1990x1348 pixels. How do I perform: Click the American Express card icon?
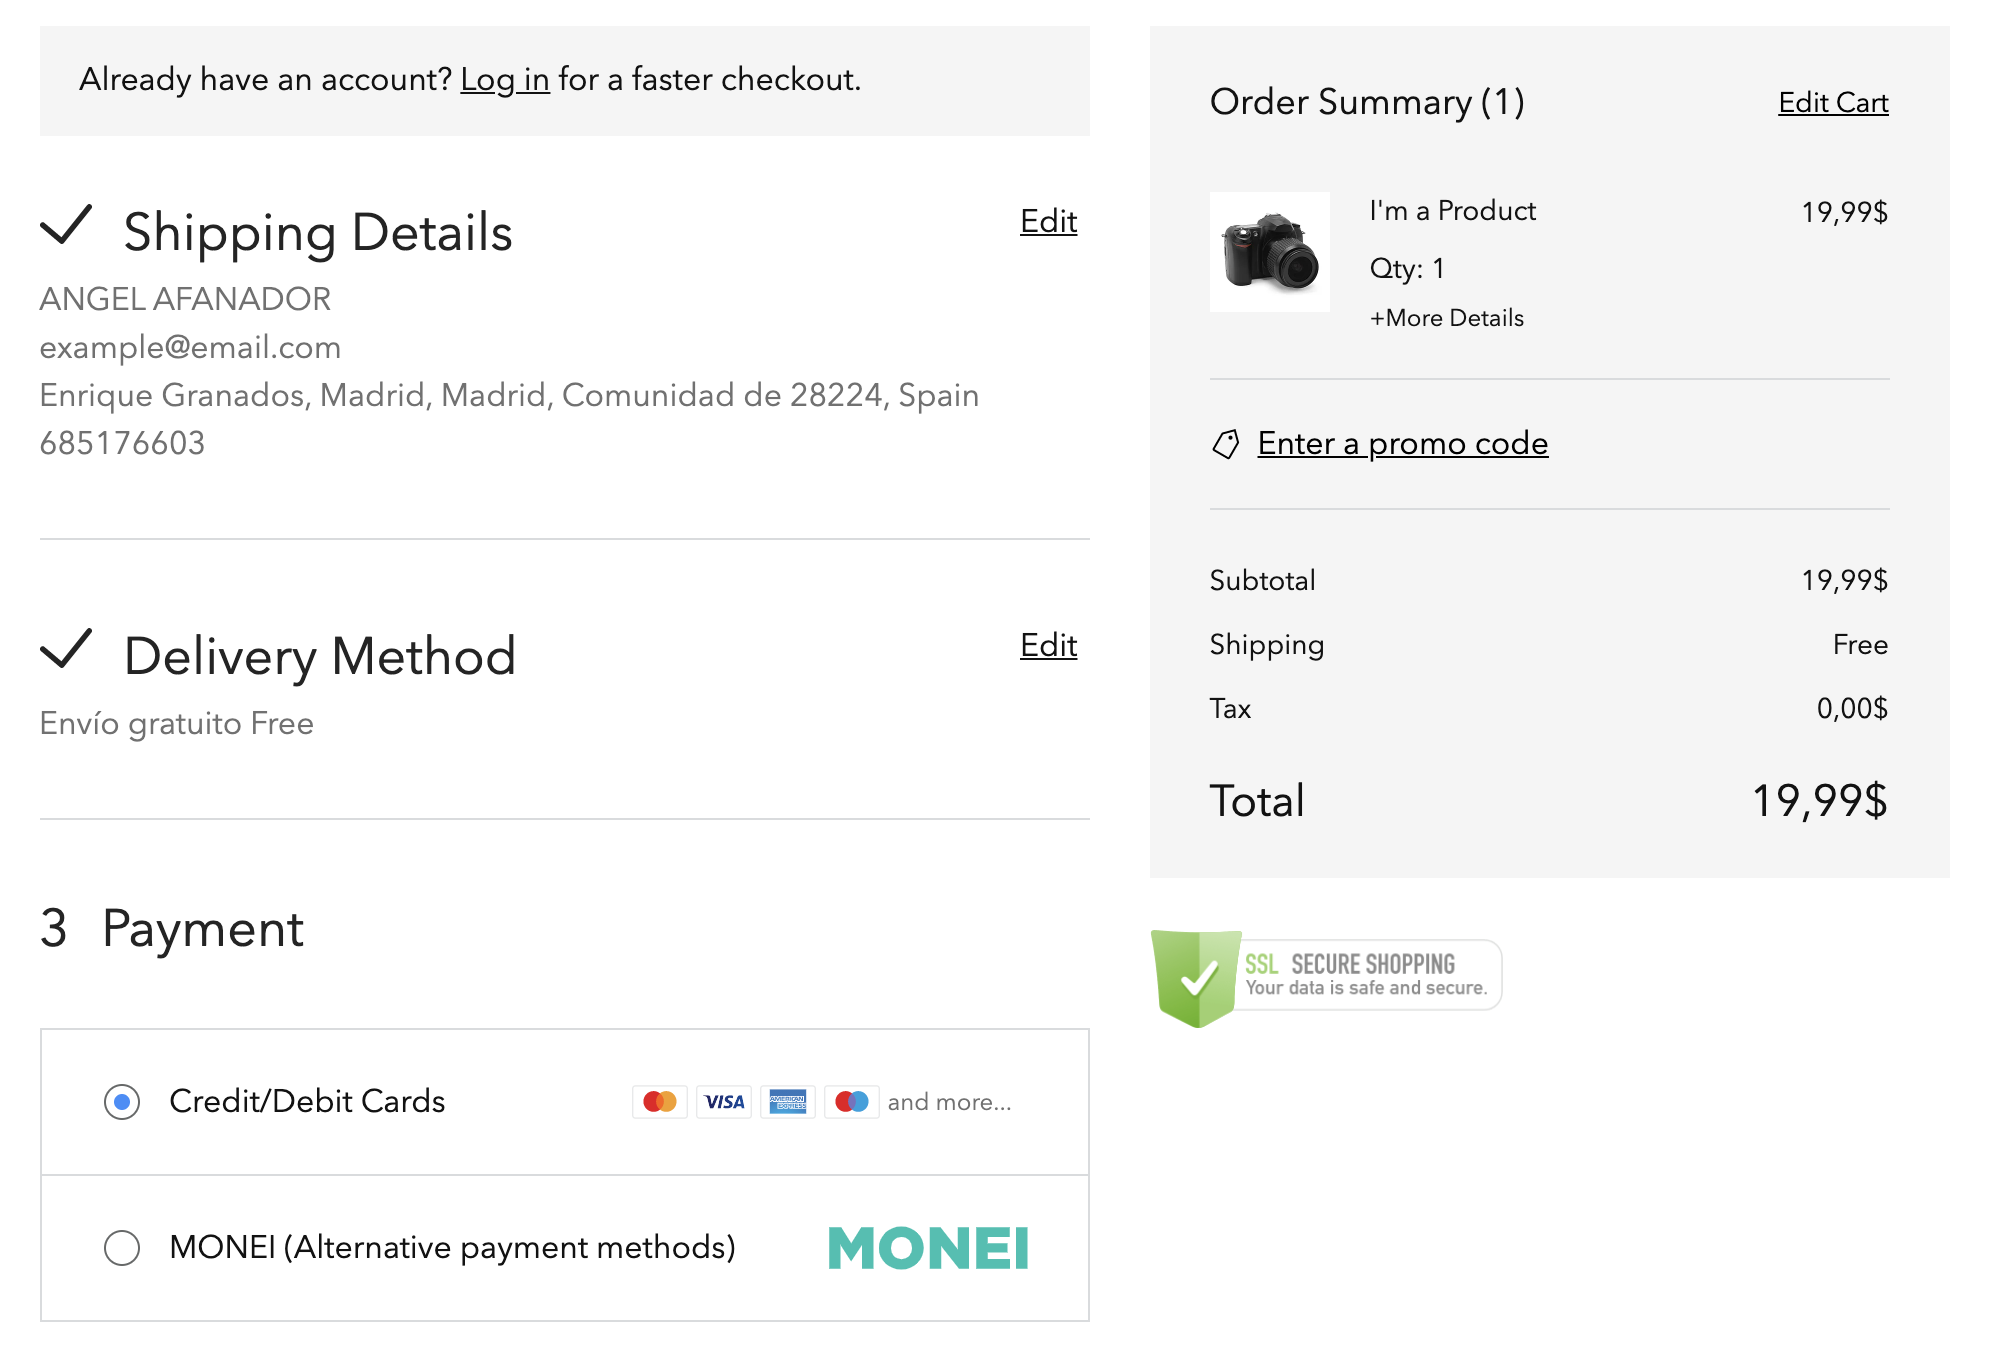(x=788, y=1102)
